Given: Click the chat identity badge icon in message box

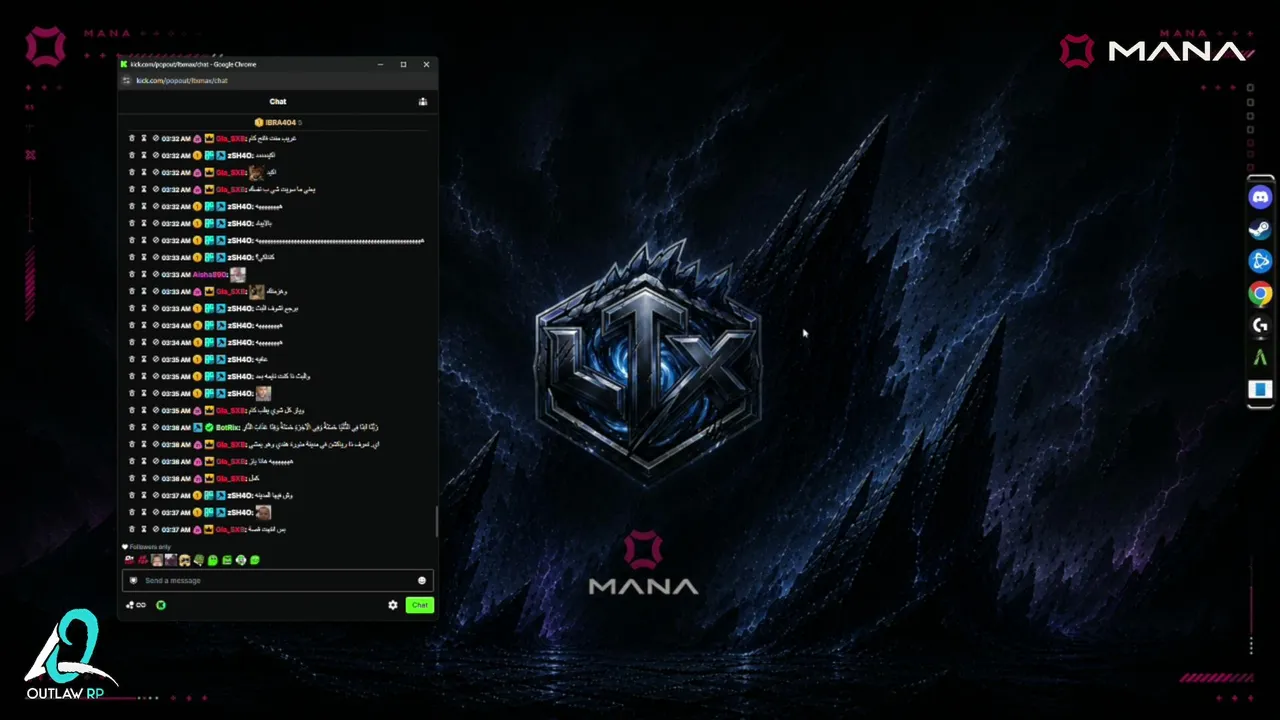Looking at the screenshot, I should (x=133, y=580).
